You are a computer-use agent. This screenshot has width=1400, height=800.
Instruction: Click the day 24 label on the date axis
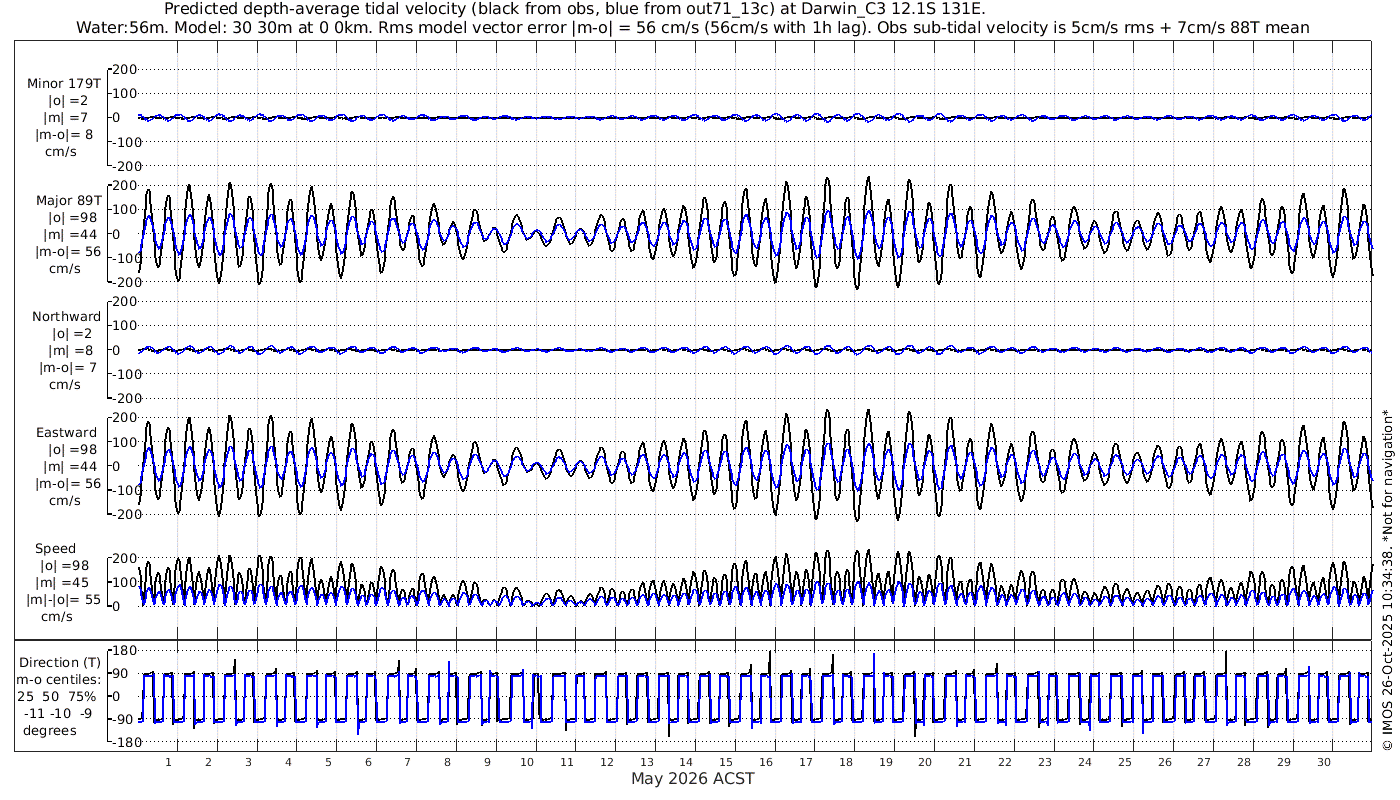(x=1085, y=762)
